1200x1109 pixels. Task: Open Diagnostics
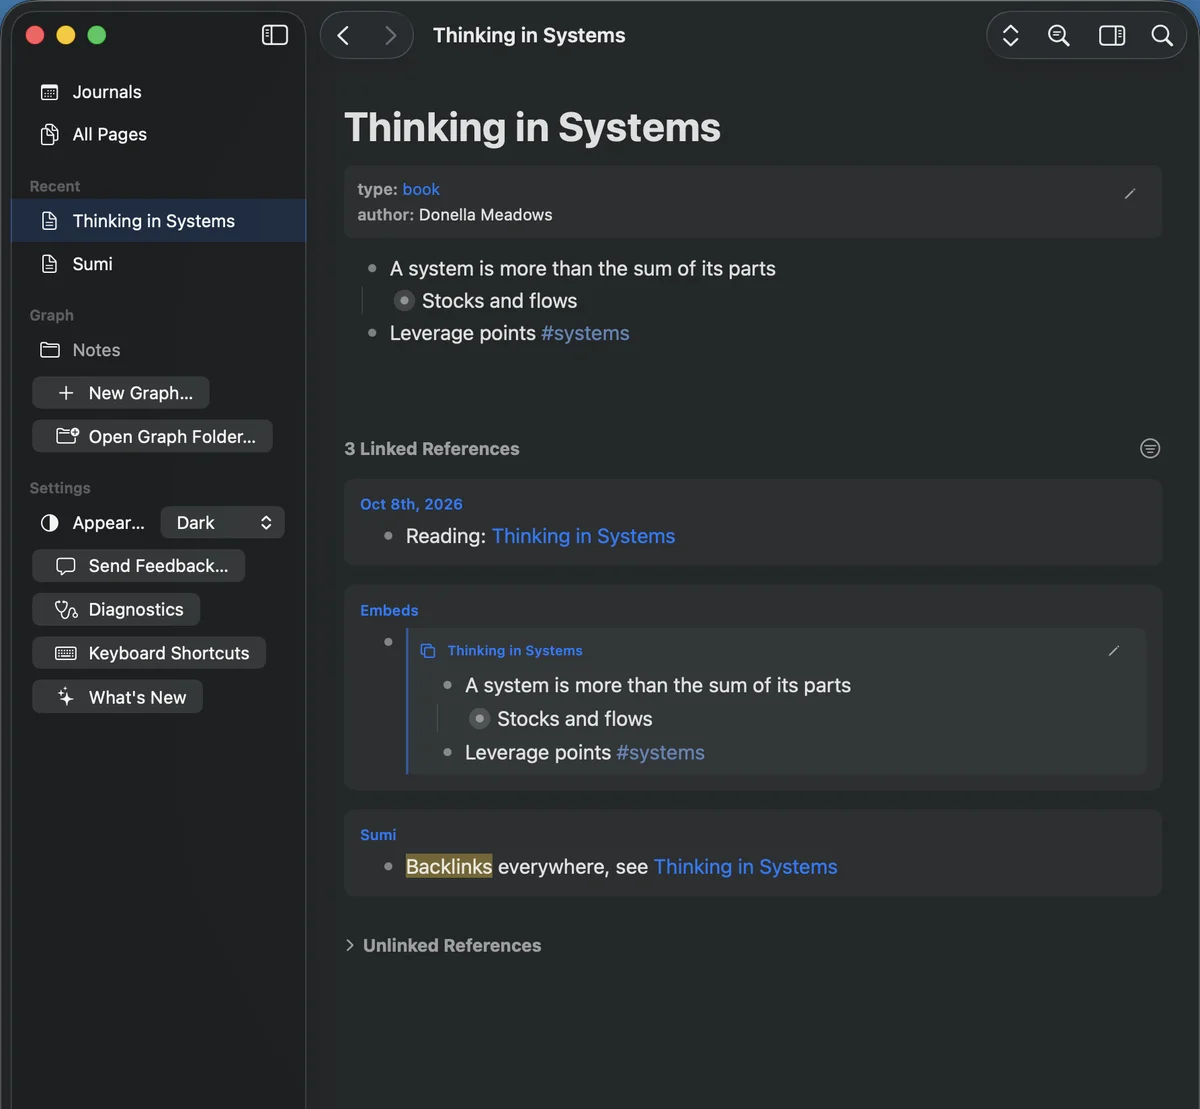pos(116,609)
